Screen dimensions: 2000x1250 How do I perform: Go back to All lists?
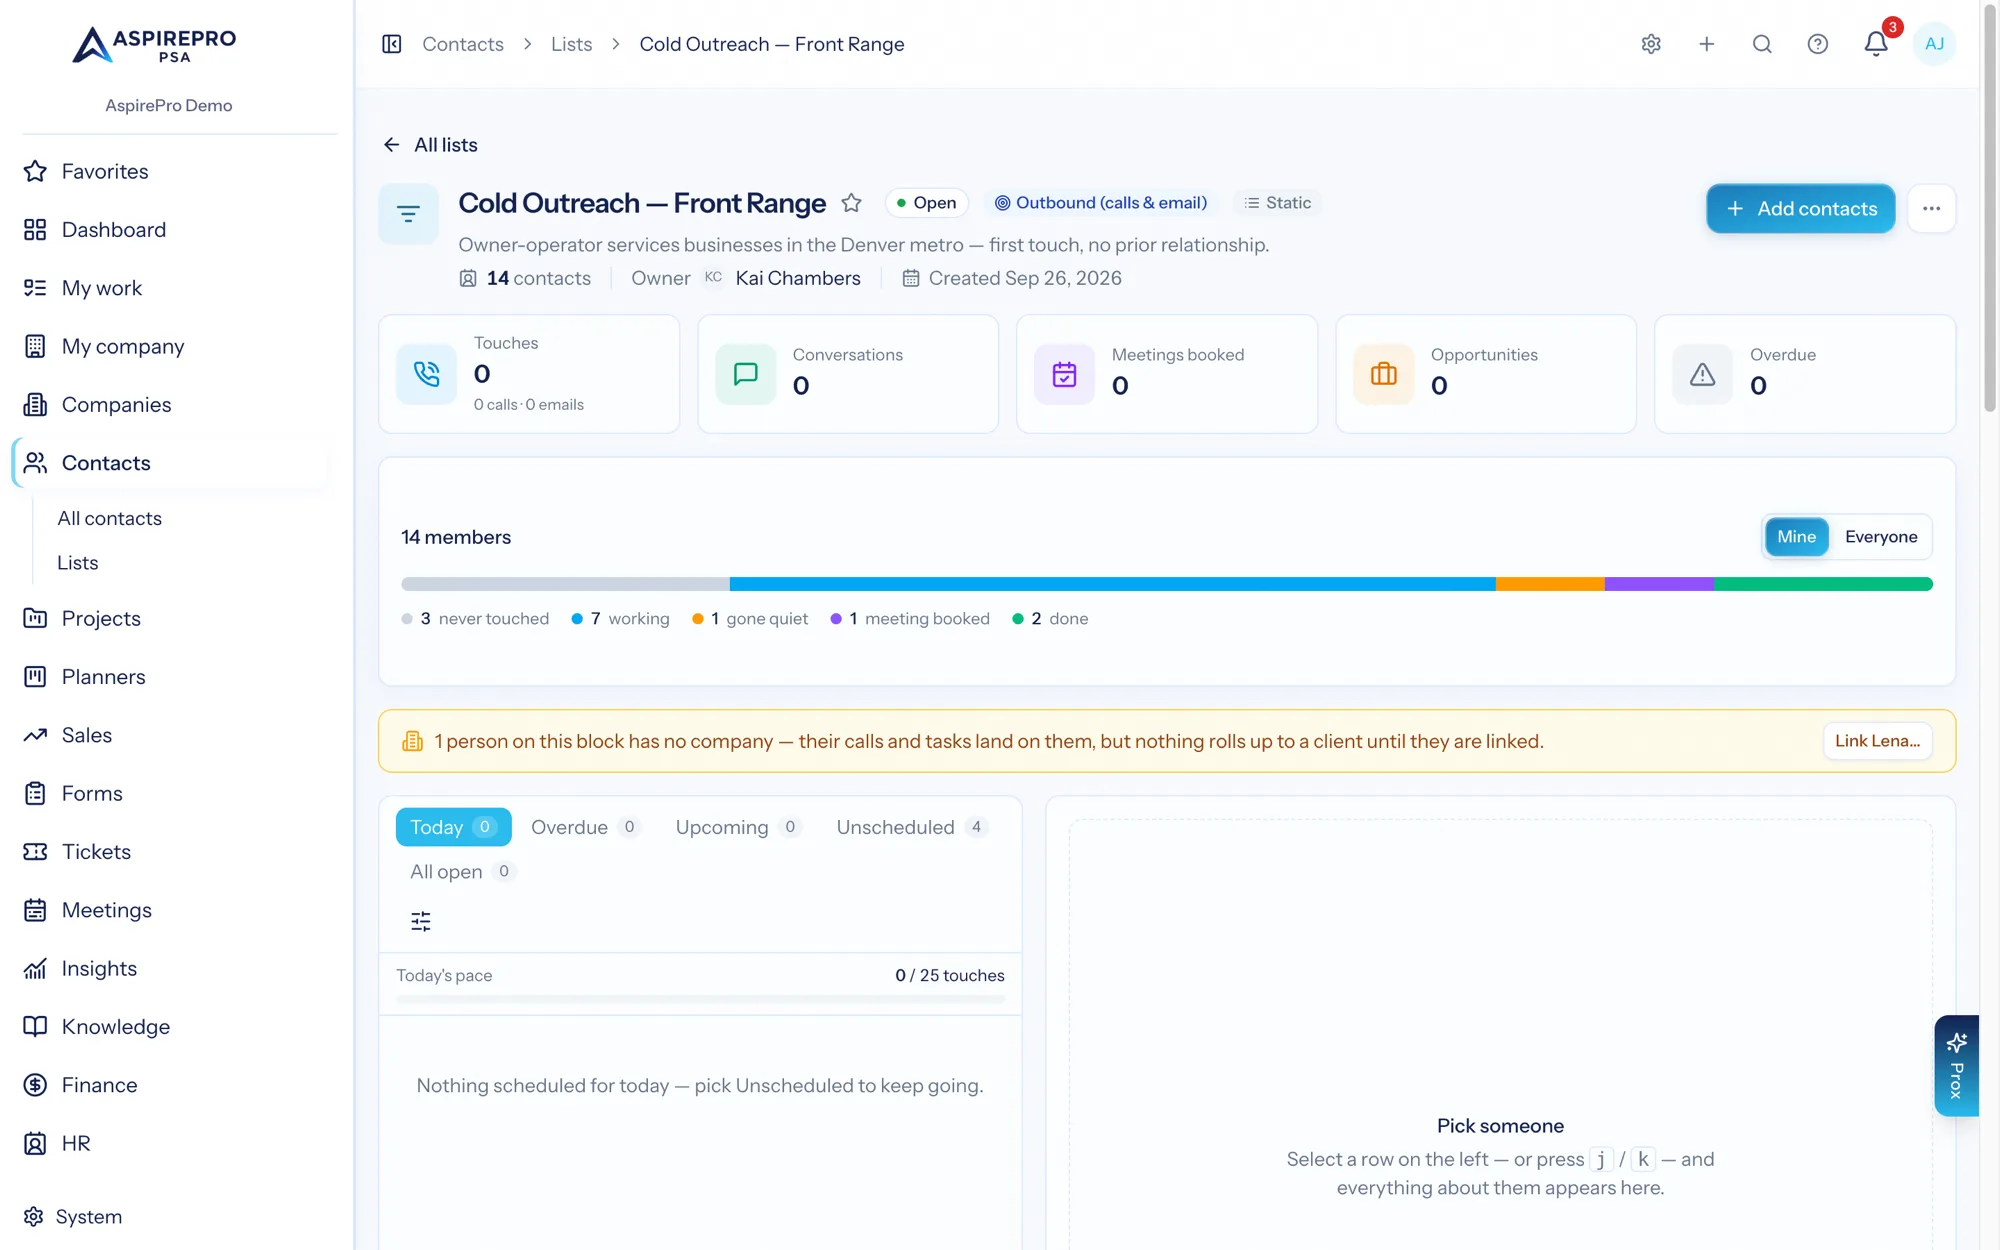pos(430,145)
